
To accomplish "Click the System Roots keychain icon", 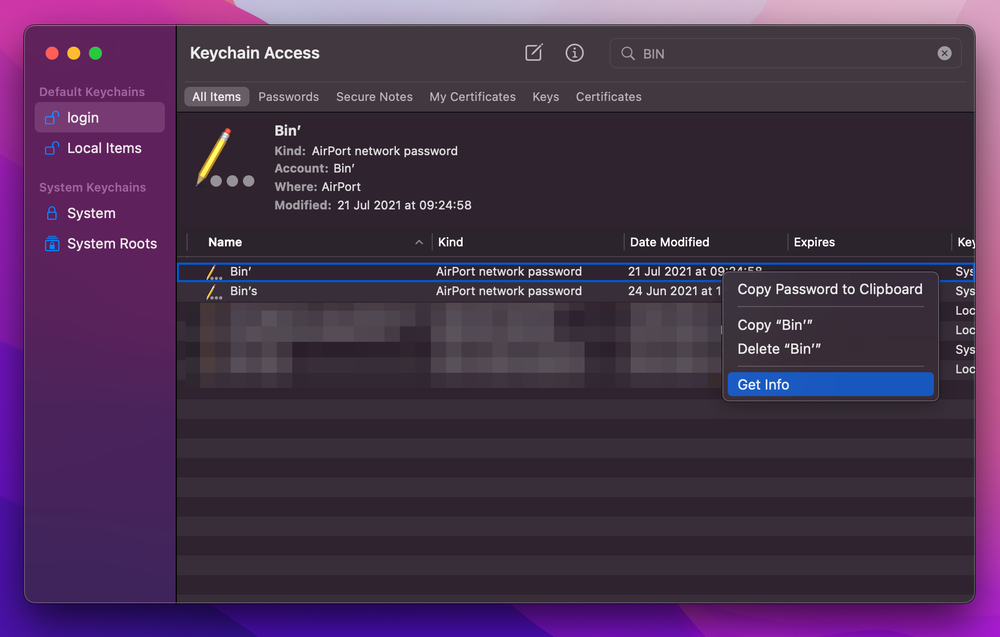I will [52, 244].
